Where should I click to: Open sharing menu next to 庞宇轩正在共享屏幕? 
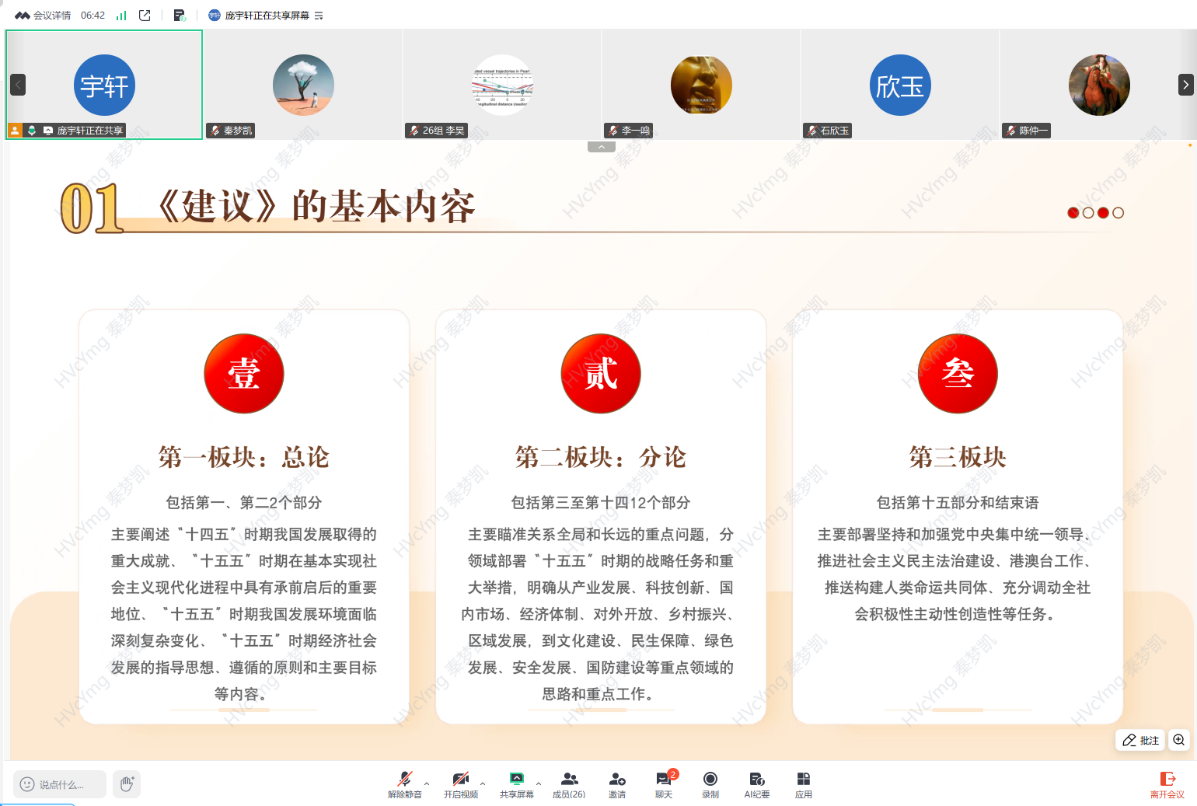(319, 16)
